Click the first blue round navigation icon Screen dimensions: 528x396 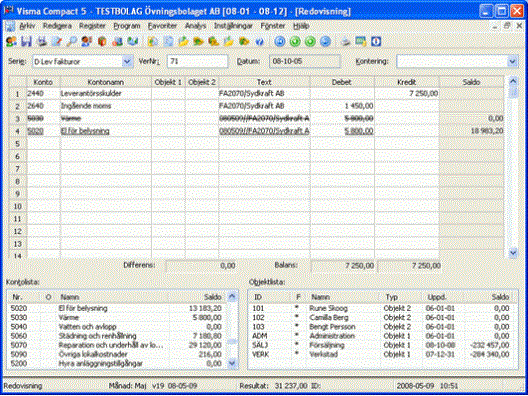click(x=280, y=41)
